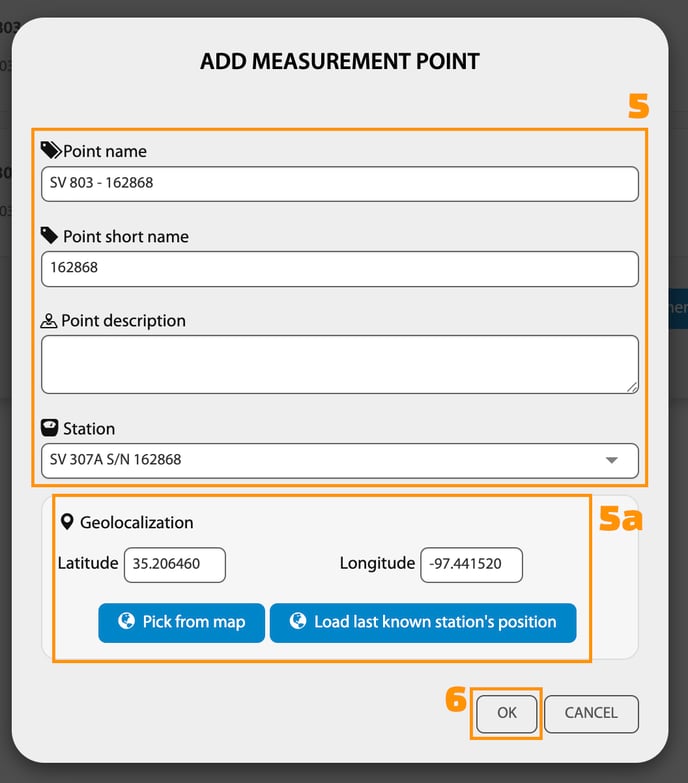
Task: Click the globe icon on Pick from map
Action: point(126,622)
